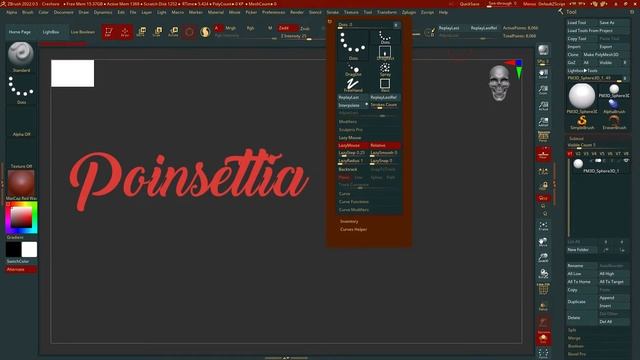Image resolution: width=640 pixels, height=360 pixels.
Task: Open the Document menu
Action: coord(64,12)
